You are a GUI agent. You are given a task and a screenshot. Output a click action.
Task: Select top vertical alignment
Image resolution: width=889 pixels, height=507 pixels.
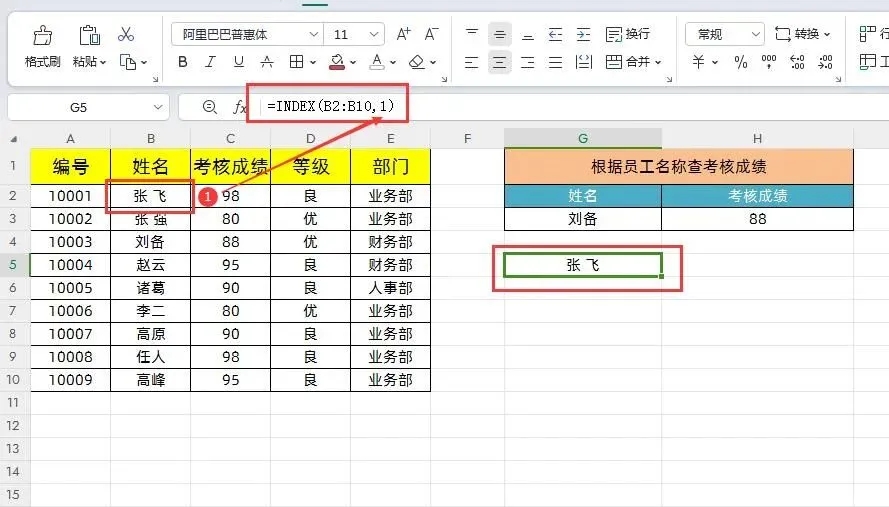pos(472,35)
